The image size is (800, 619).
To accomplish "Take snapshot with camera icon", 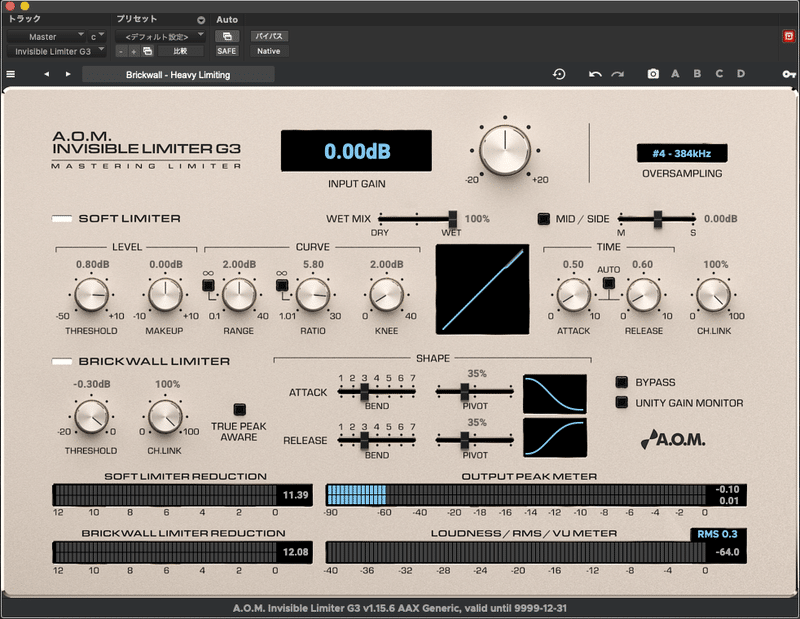I will click(653, 75).
